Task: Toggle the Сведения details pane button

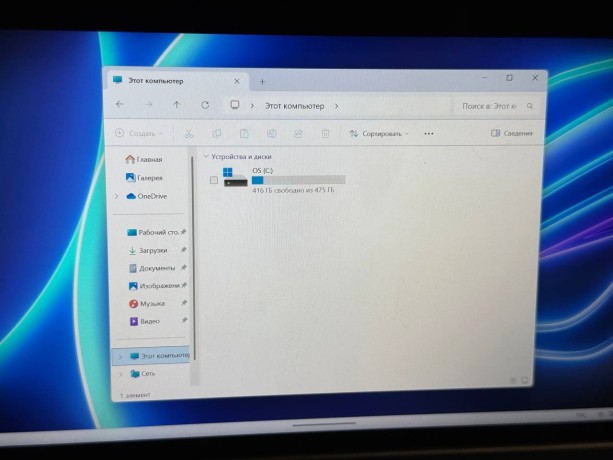Action: pos(511,133)
